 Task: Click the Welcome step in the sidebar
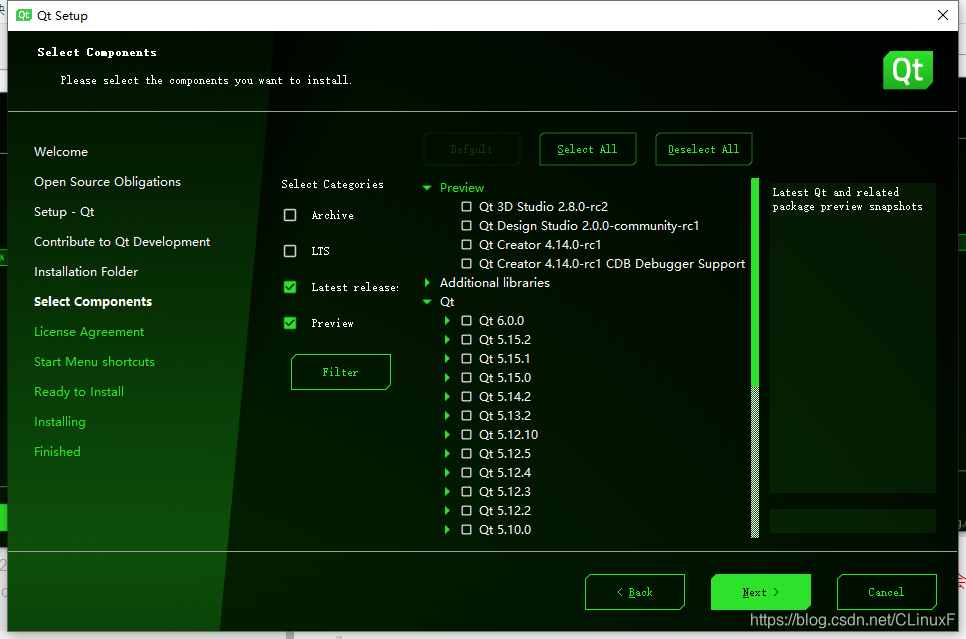tap(61, 152)
